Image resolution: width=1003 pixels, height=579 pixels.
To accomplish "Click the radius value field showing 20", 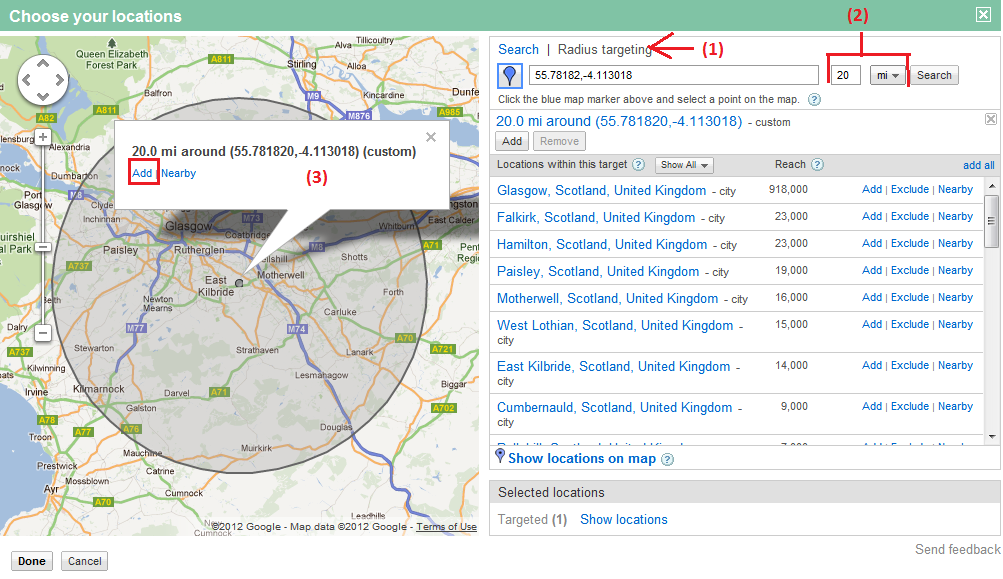I will (845, 75).
